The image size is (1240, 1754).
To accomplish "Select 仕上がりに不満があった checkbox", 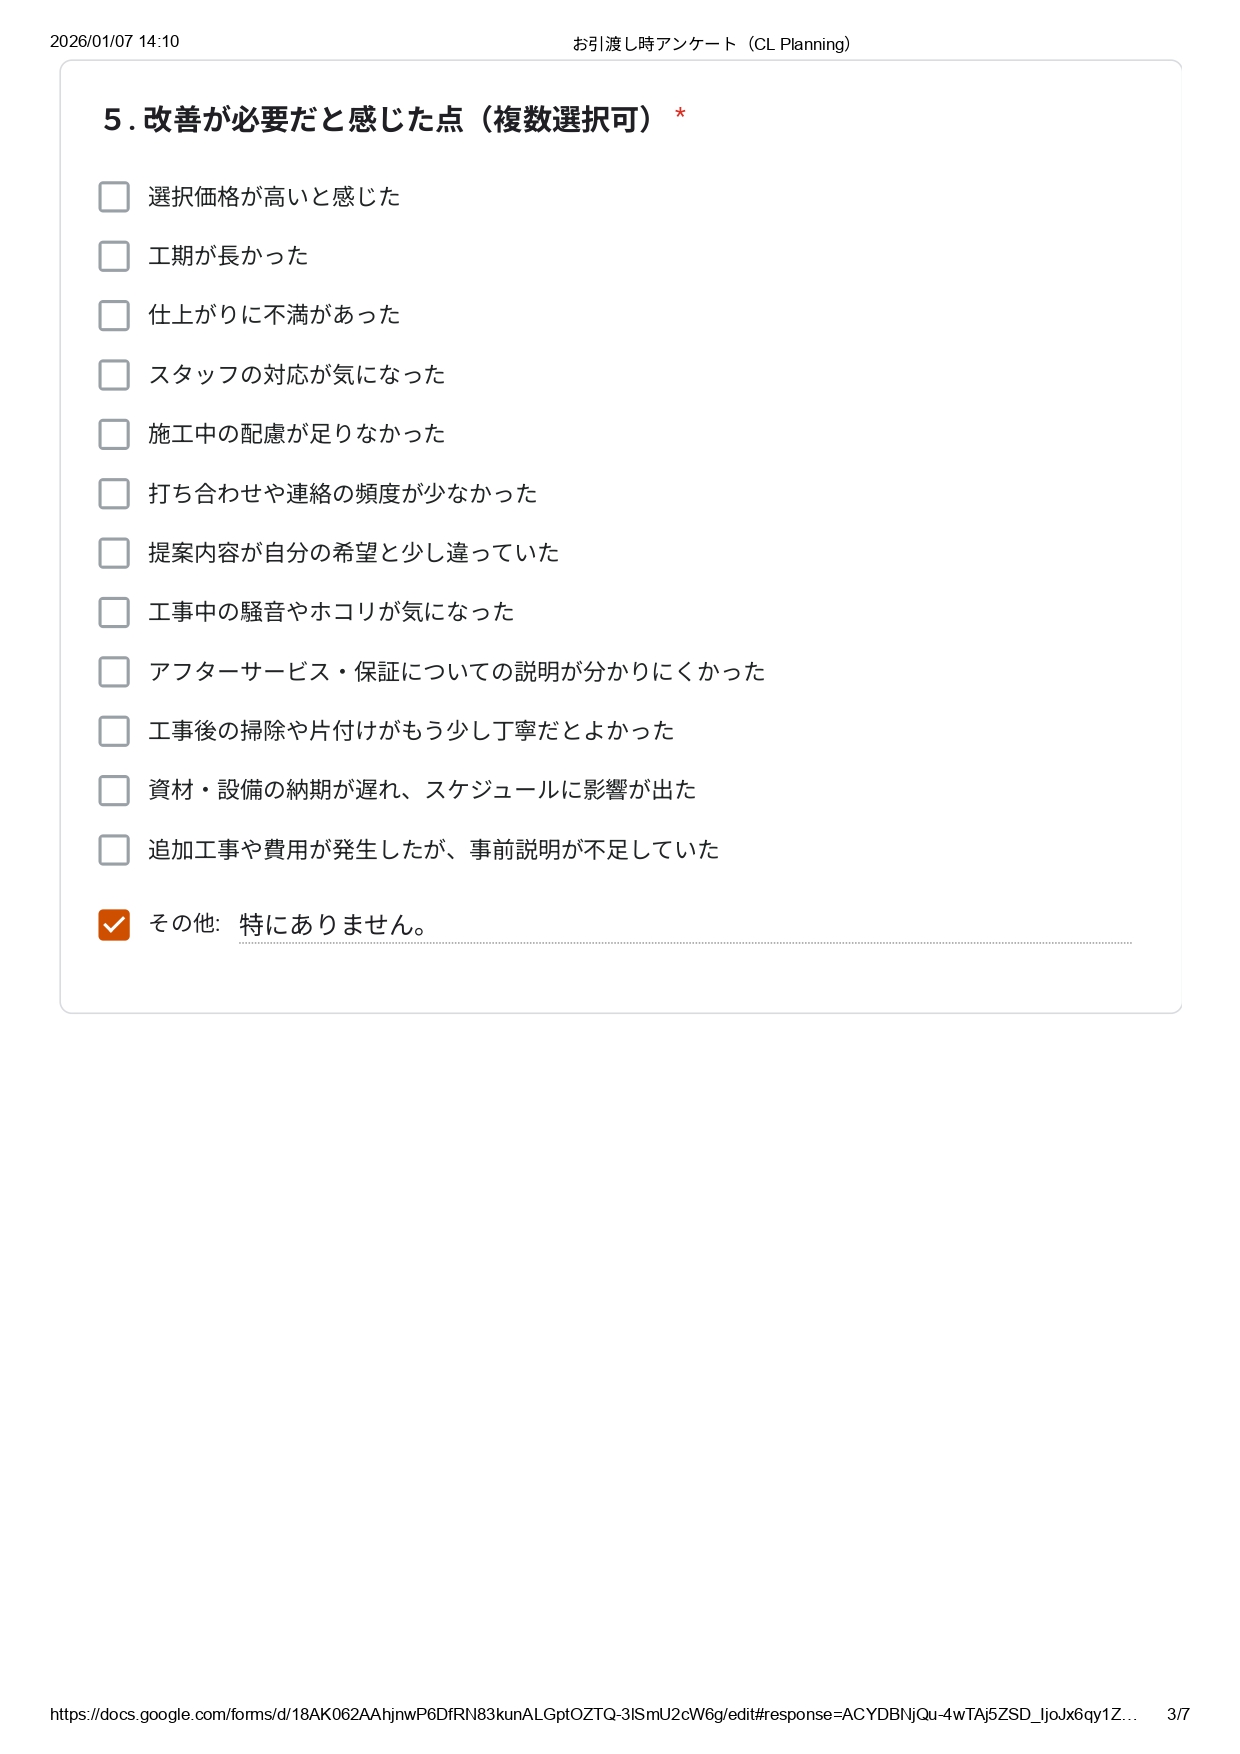I will 114,316.
